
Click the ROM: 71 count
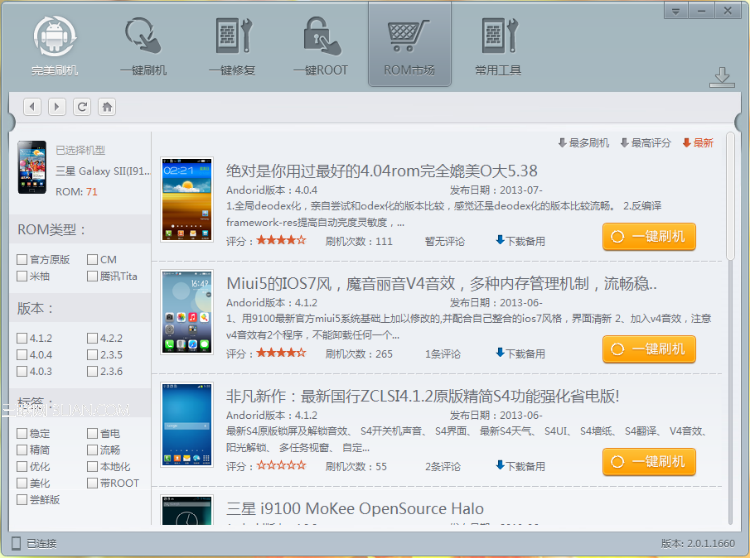coord(76,192)
